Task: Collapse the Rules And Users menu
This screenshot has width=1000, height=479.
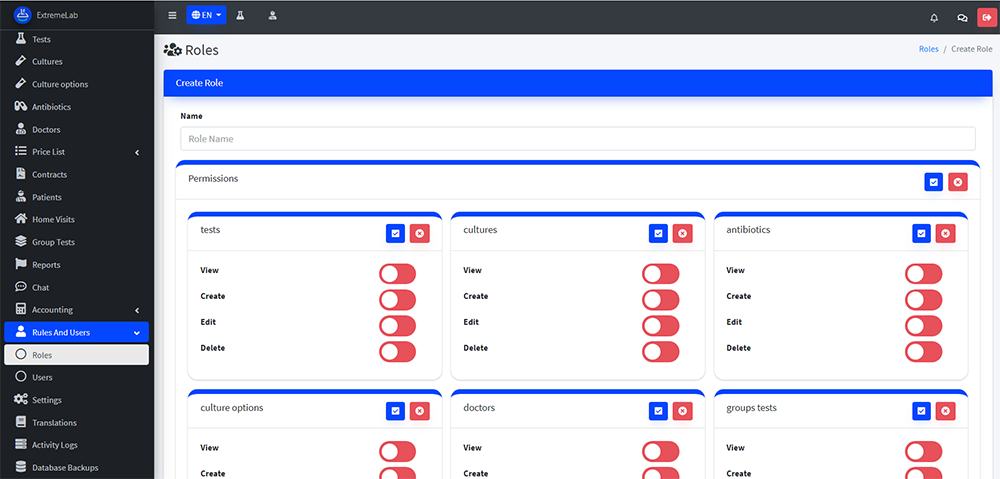Action: (x=76, y=332)
